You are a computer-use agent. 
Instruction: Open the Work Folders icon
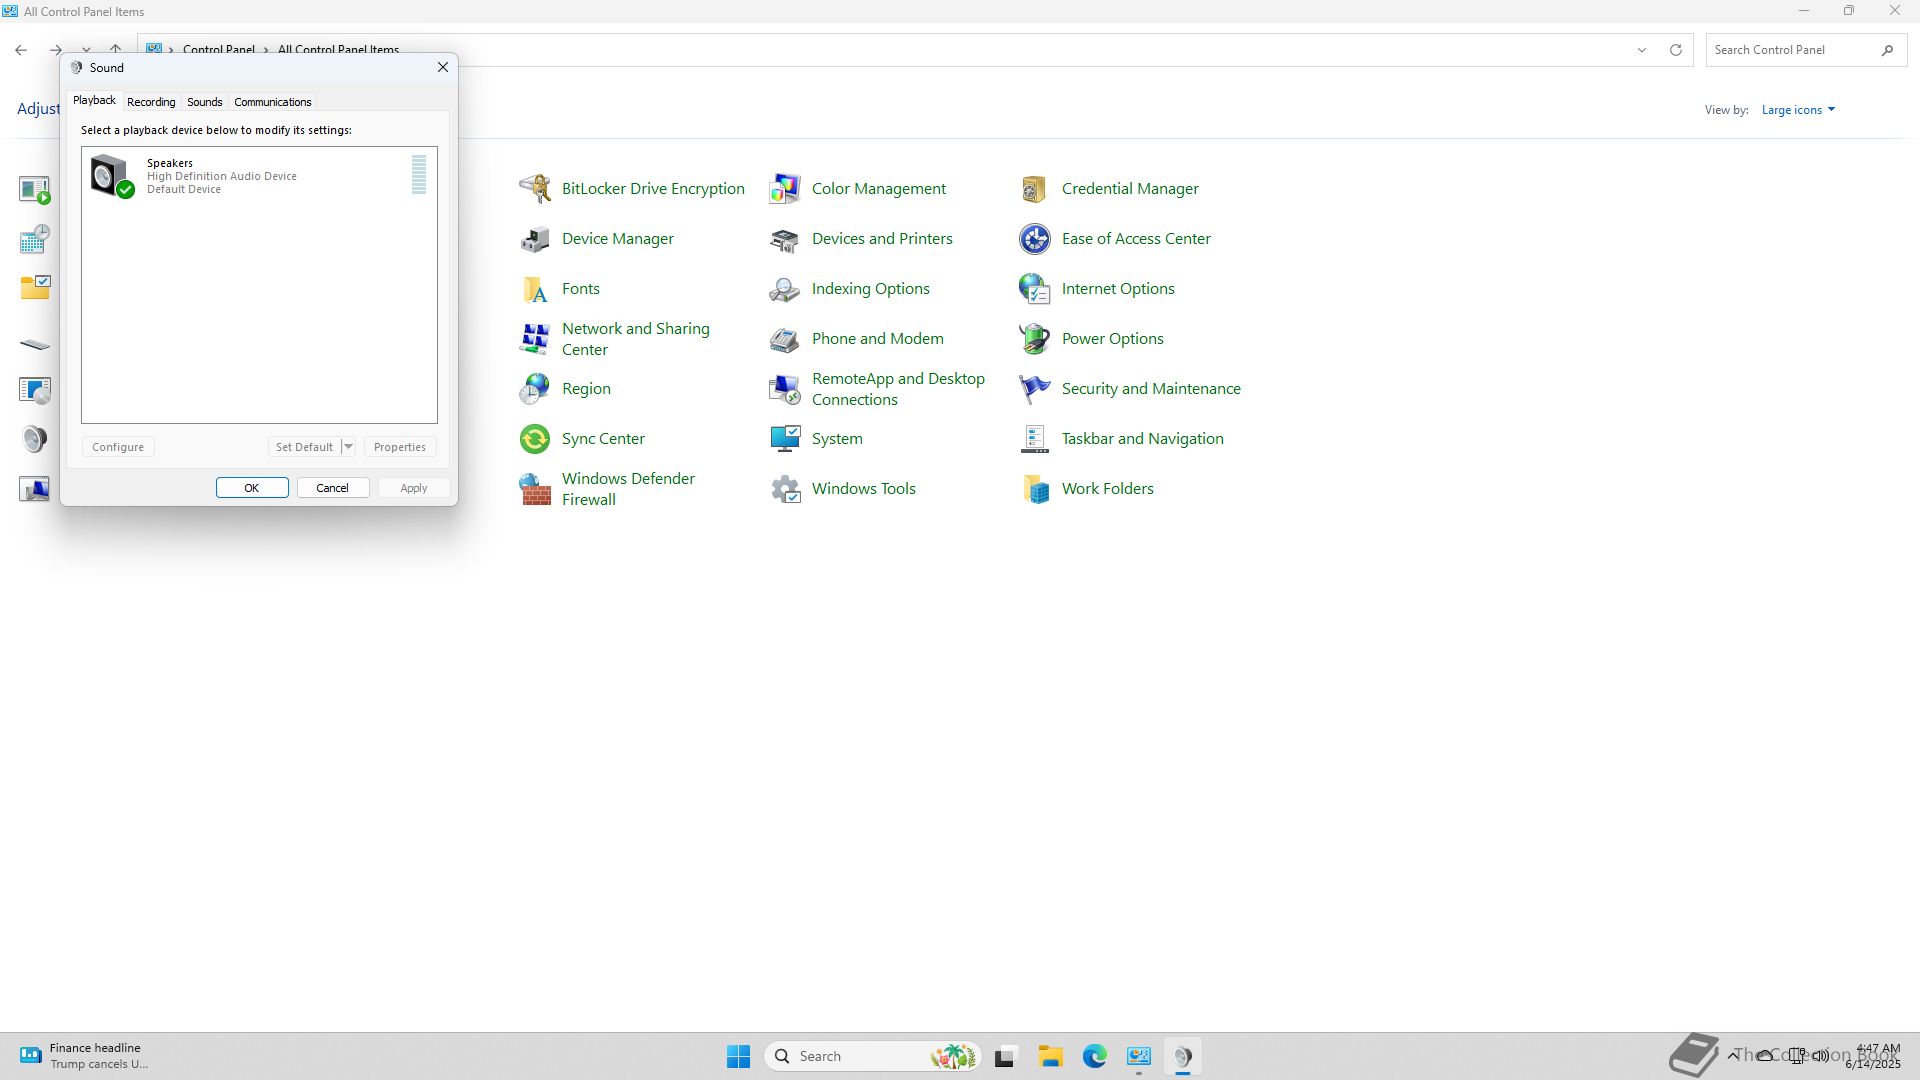pyautogui.click(x=1035, y=489)
